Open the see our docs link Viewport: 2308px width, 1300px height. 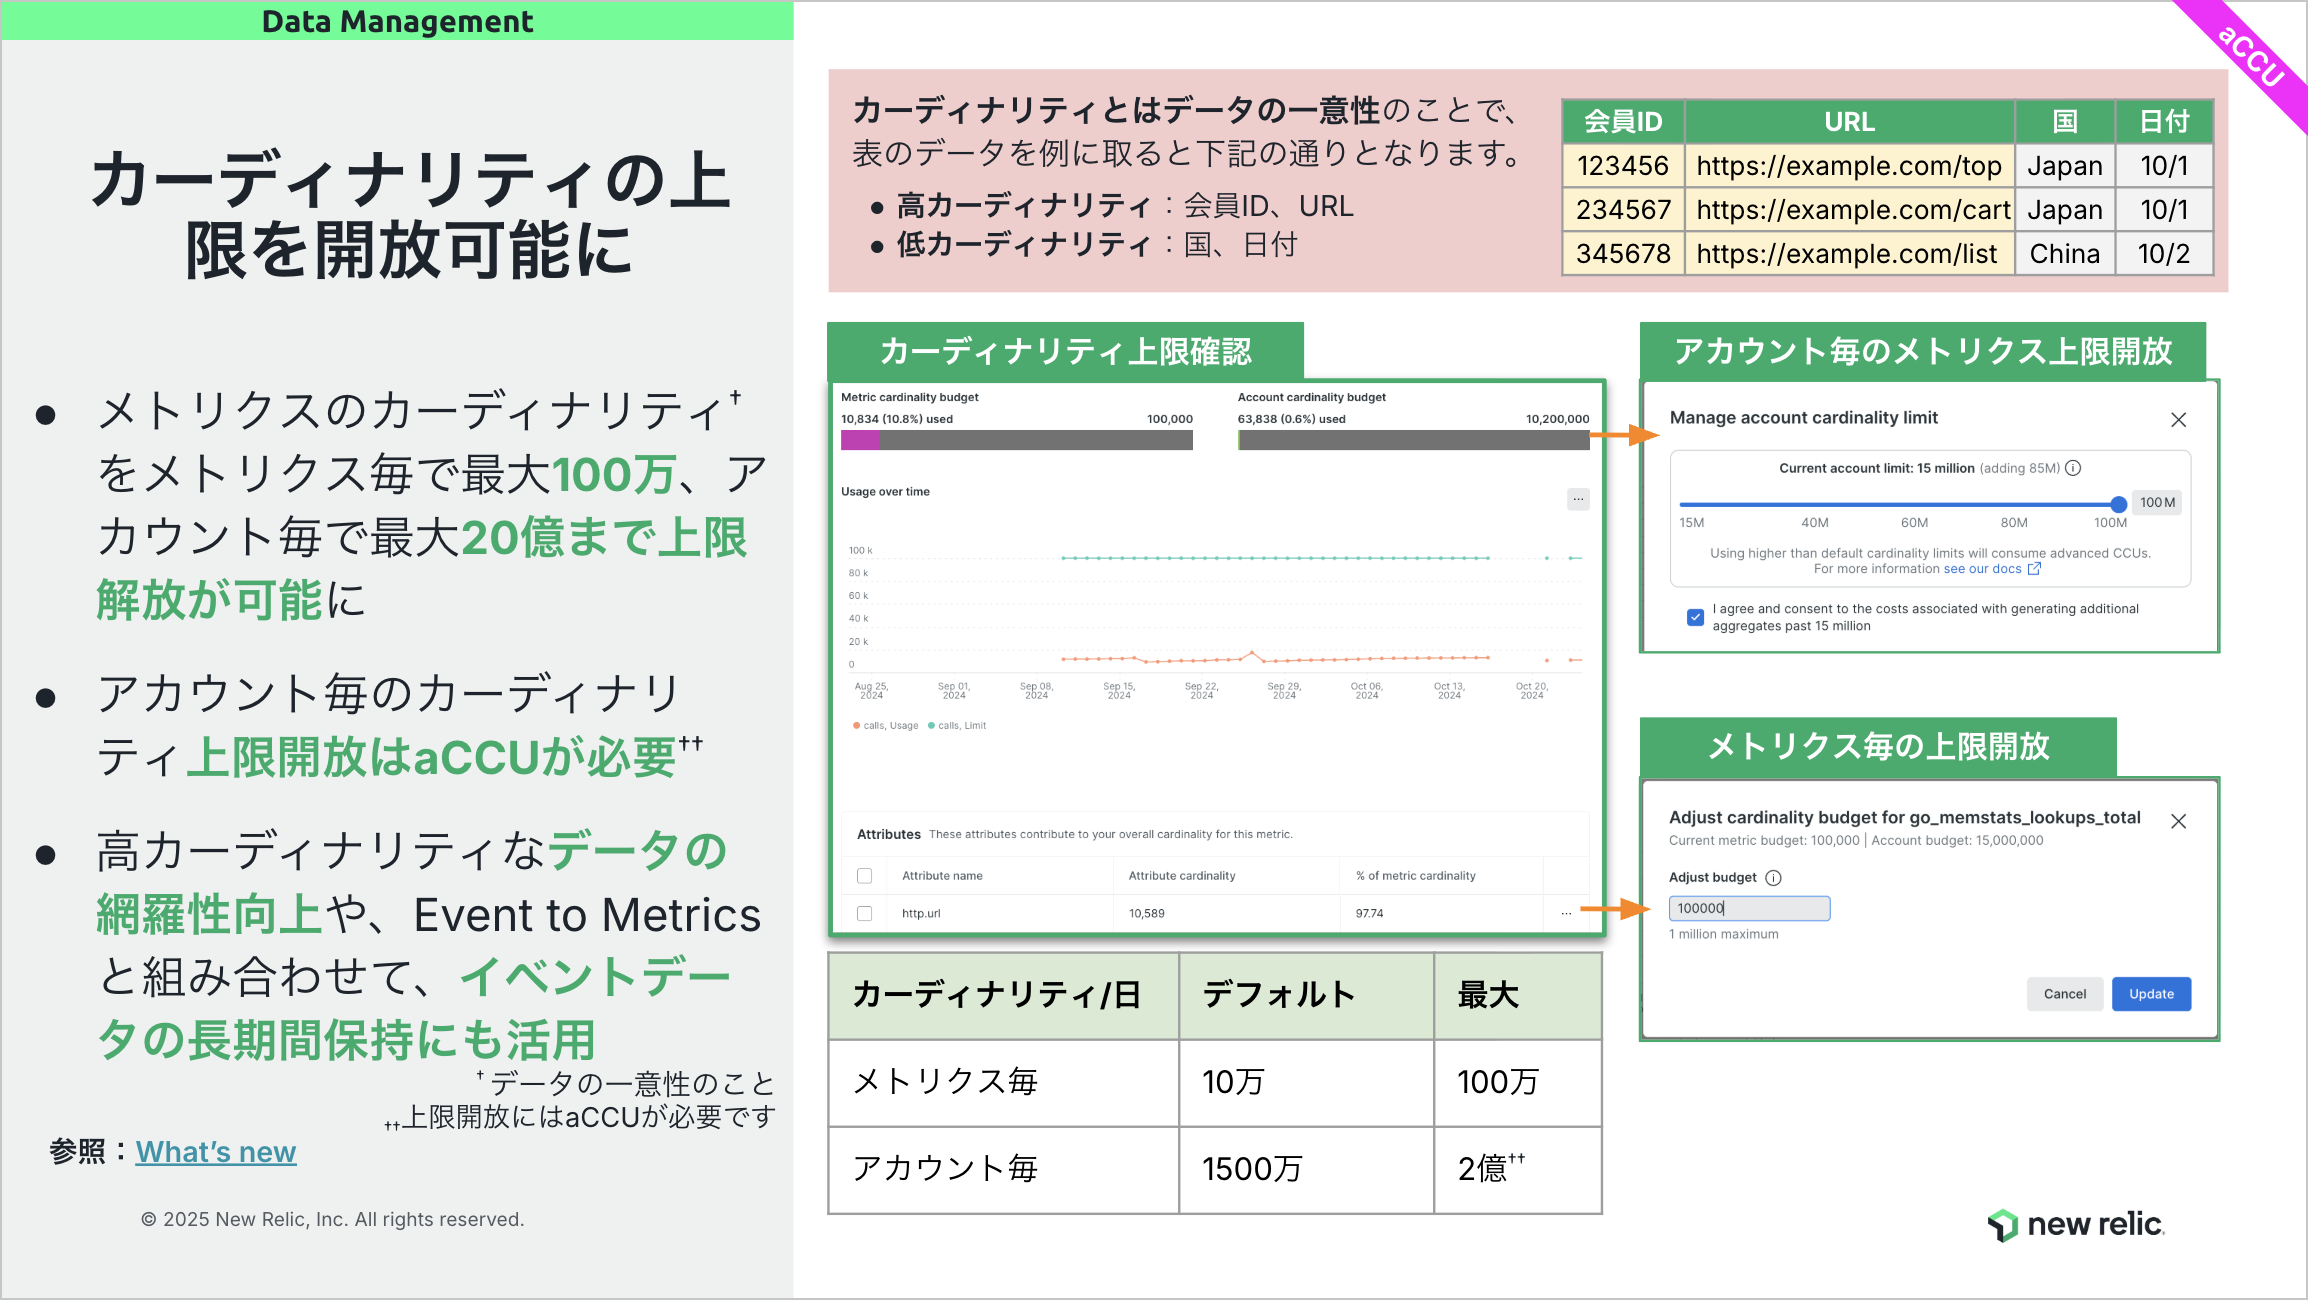click(x=1982, y=569)
